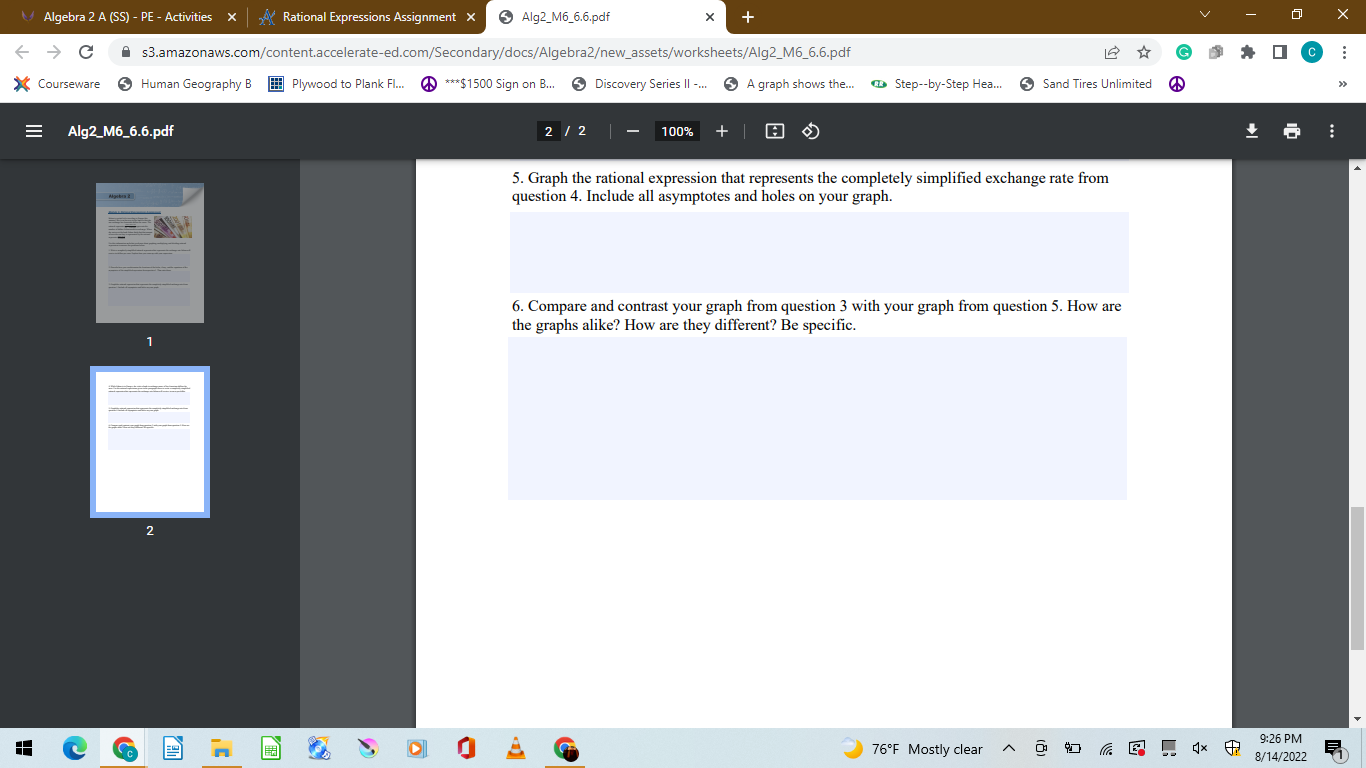Click the question 6 answer box
Screen dimensions: 1366x768
(817, 418)
